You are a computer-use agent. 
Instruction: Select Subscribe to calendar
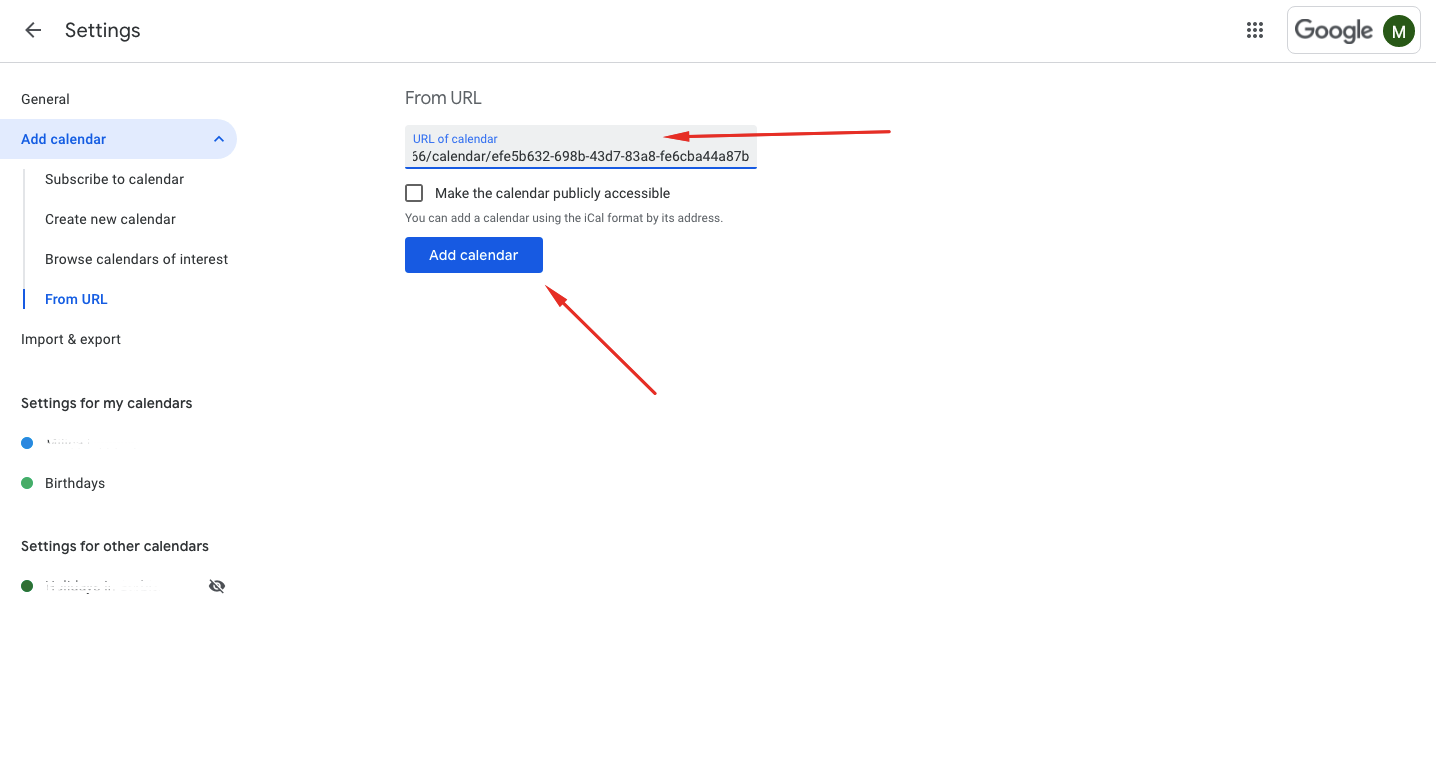pyautogui.click(x=114, y=179)
